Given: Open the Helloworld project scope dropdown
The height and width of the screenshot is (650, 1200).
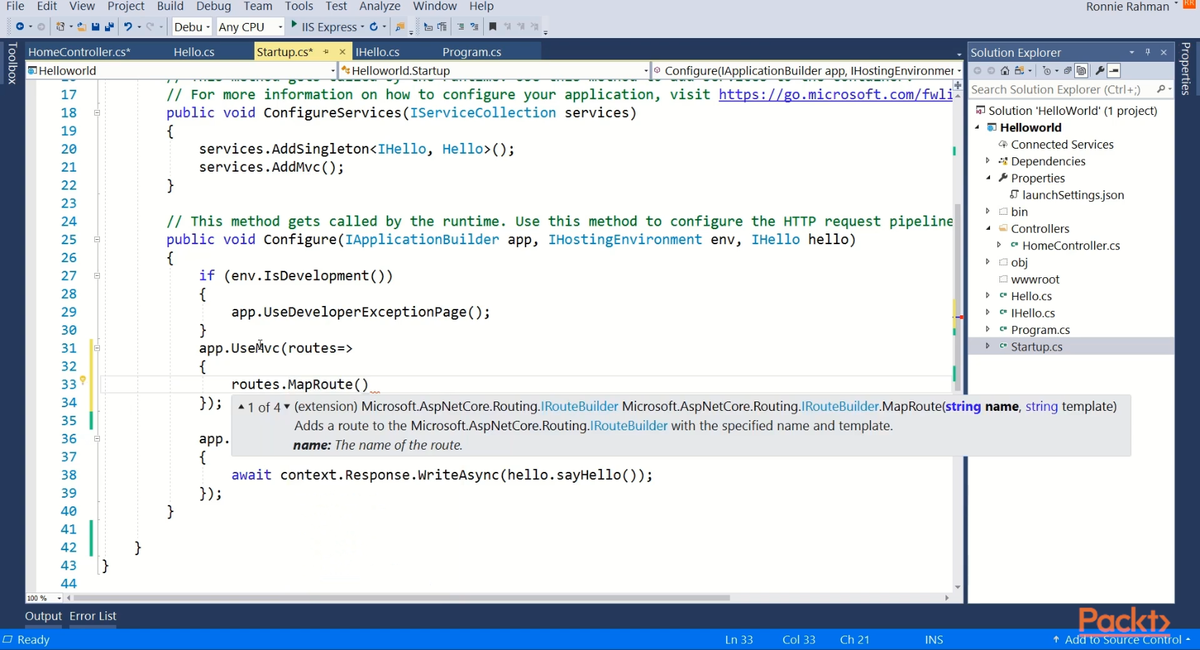Looking at the screenshot, I should 182,70.
